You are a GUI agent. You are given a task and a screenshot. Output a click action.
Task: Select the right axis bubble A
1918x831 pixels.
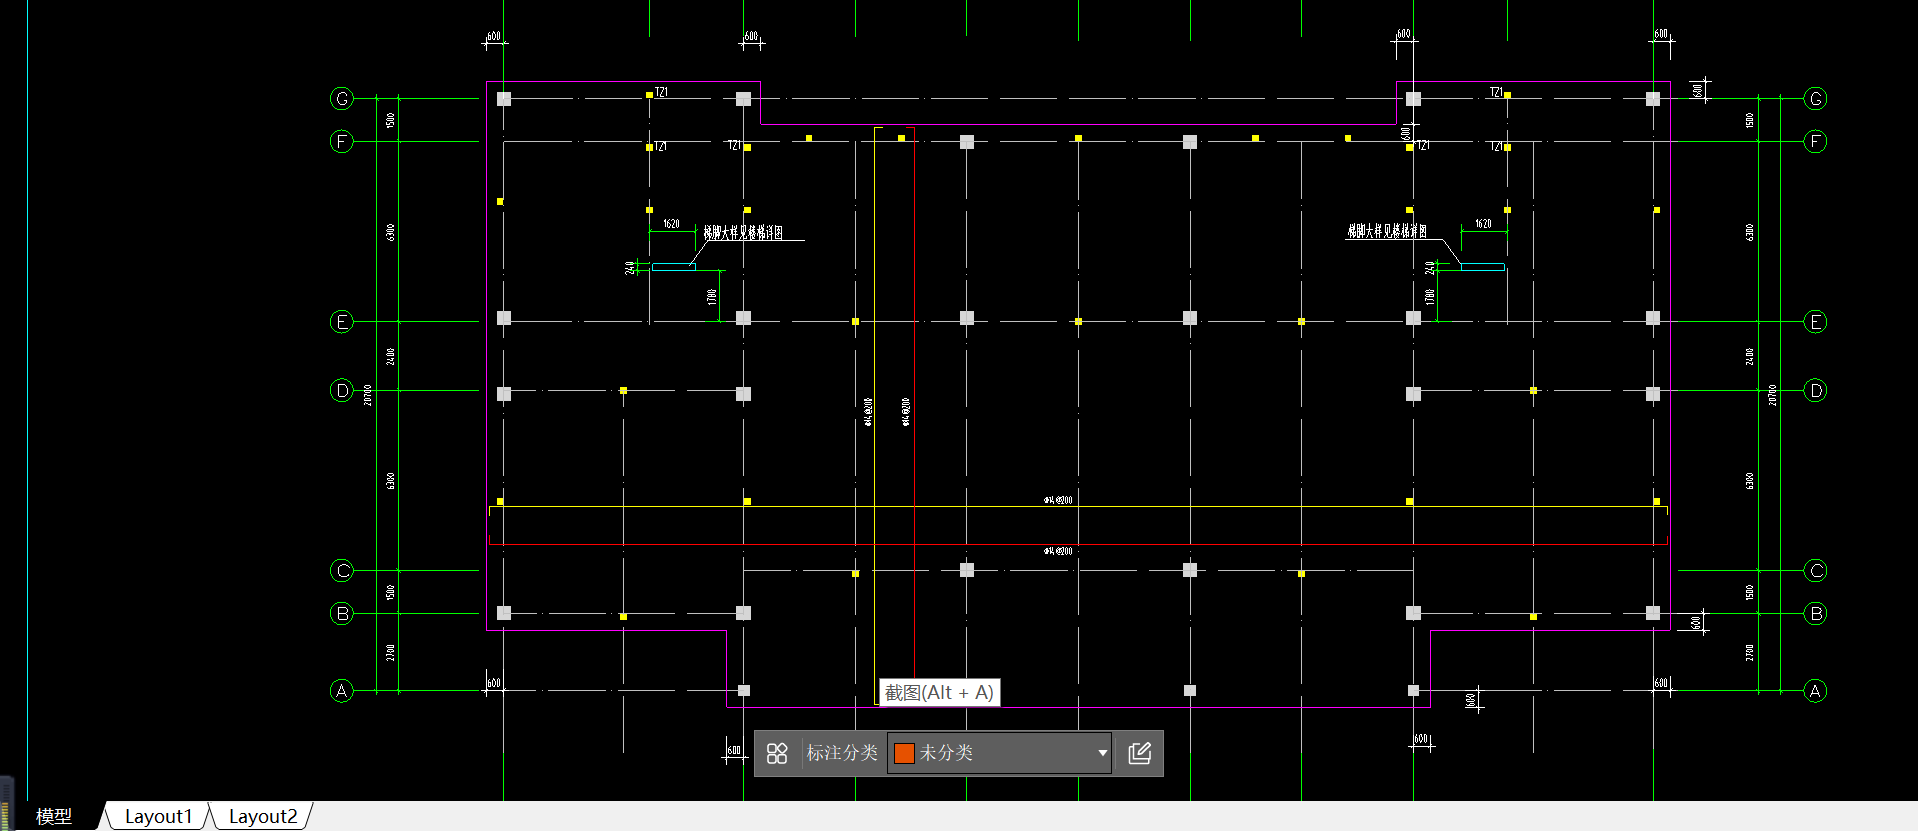pos(1815,690)
